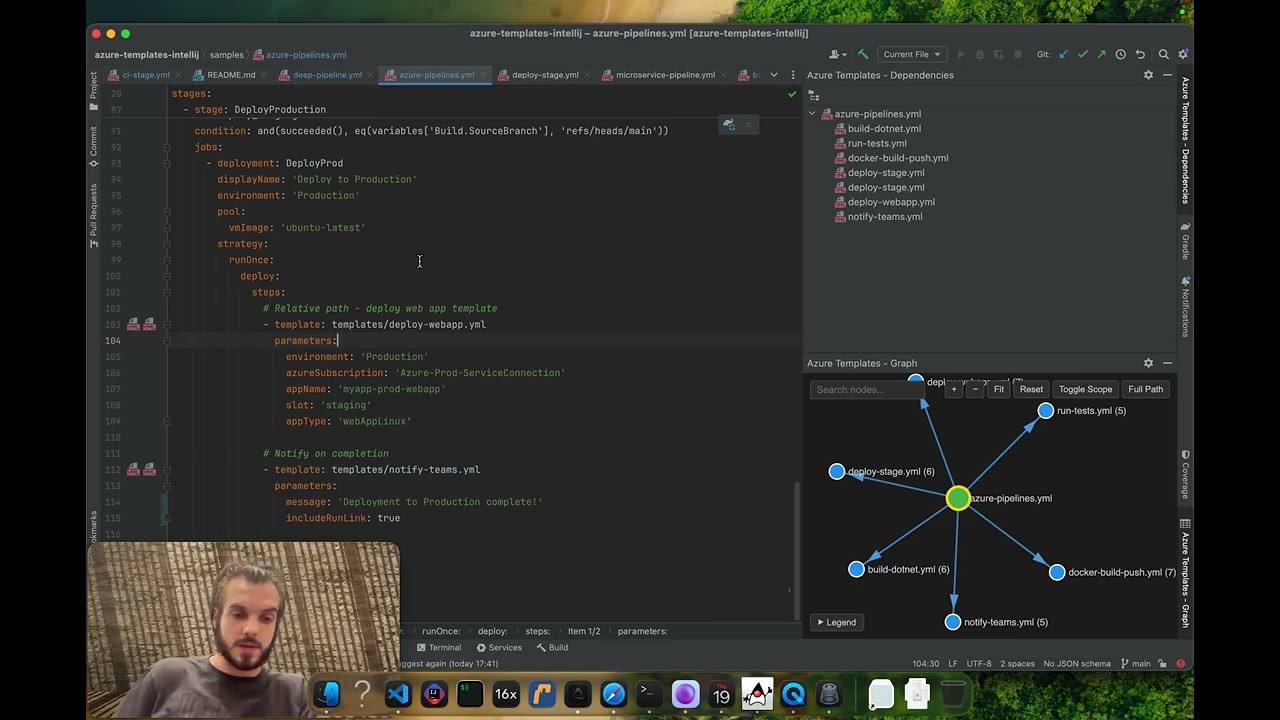
Task: Click the Git push arrow icon
Action: (x=1101, y=54)
